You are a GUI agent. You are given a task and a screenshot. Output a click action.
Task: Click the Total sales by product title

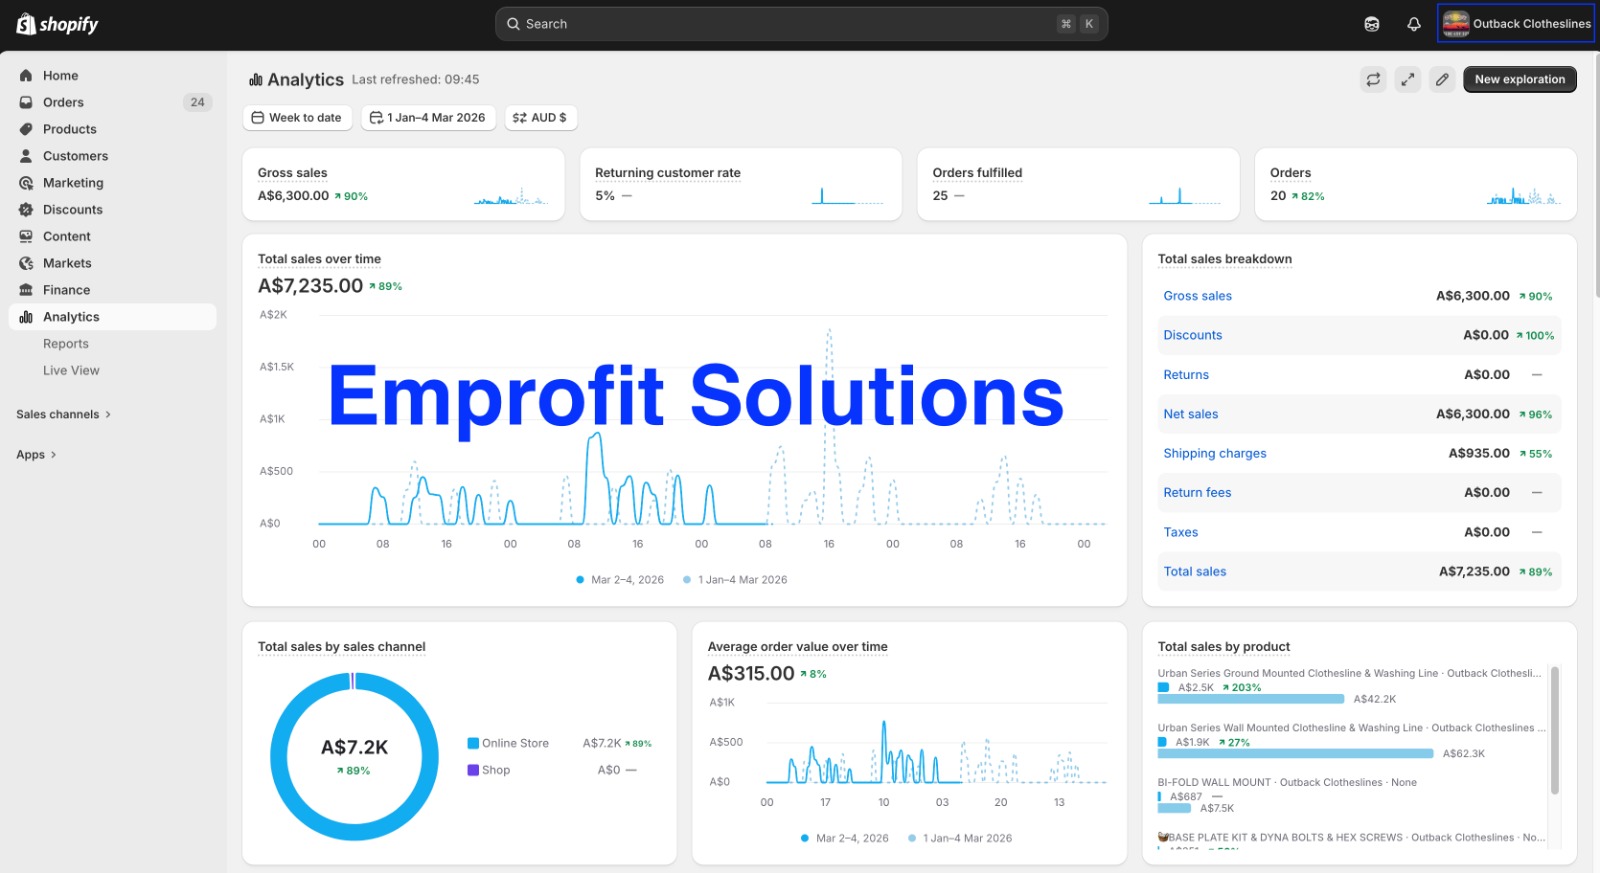[1224, 647]
